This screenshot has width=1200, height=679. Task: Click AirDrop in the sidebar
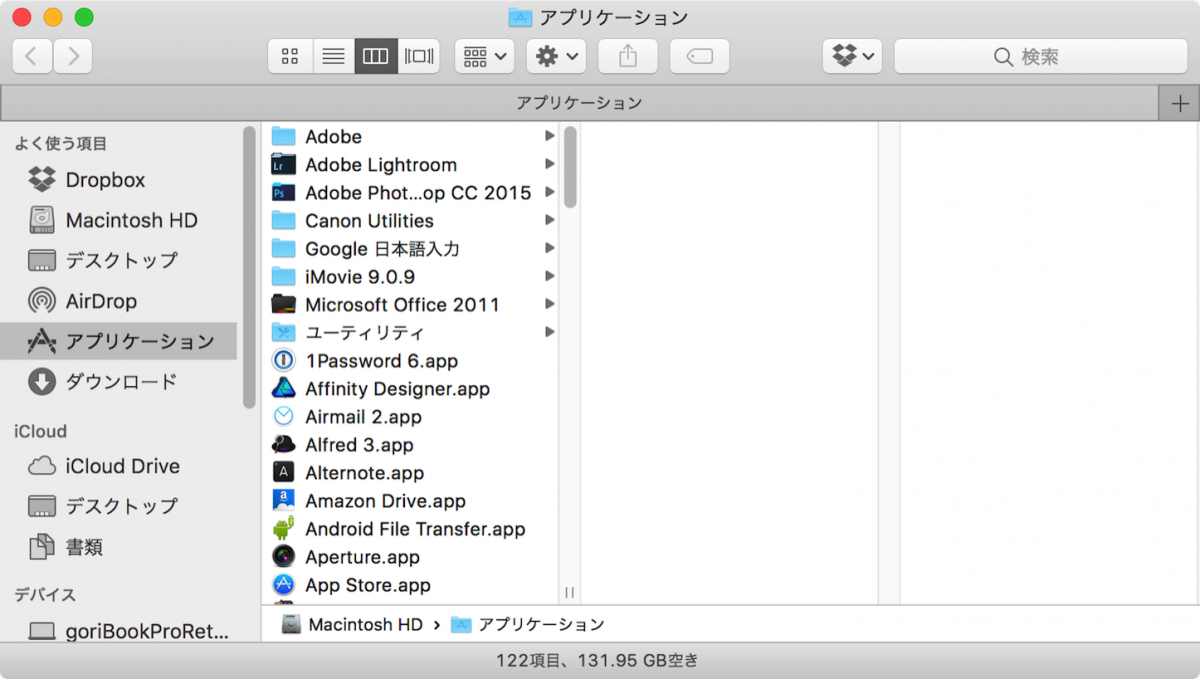tap(100, 301)
